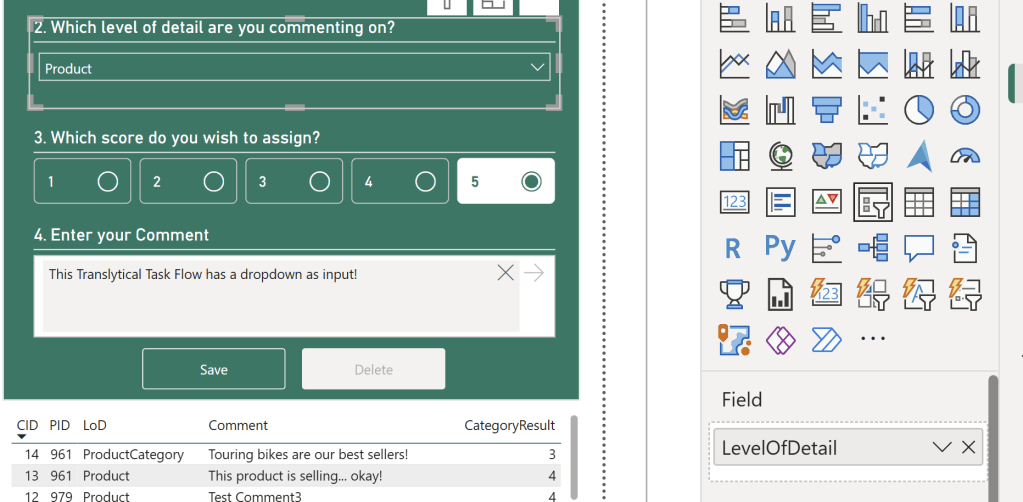Open the Product level of detail dropdown

point(294,68)
